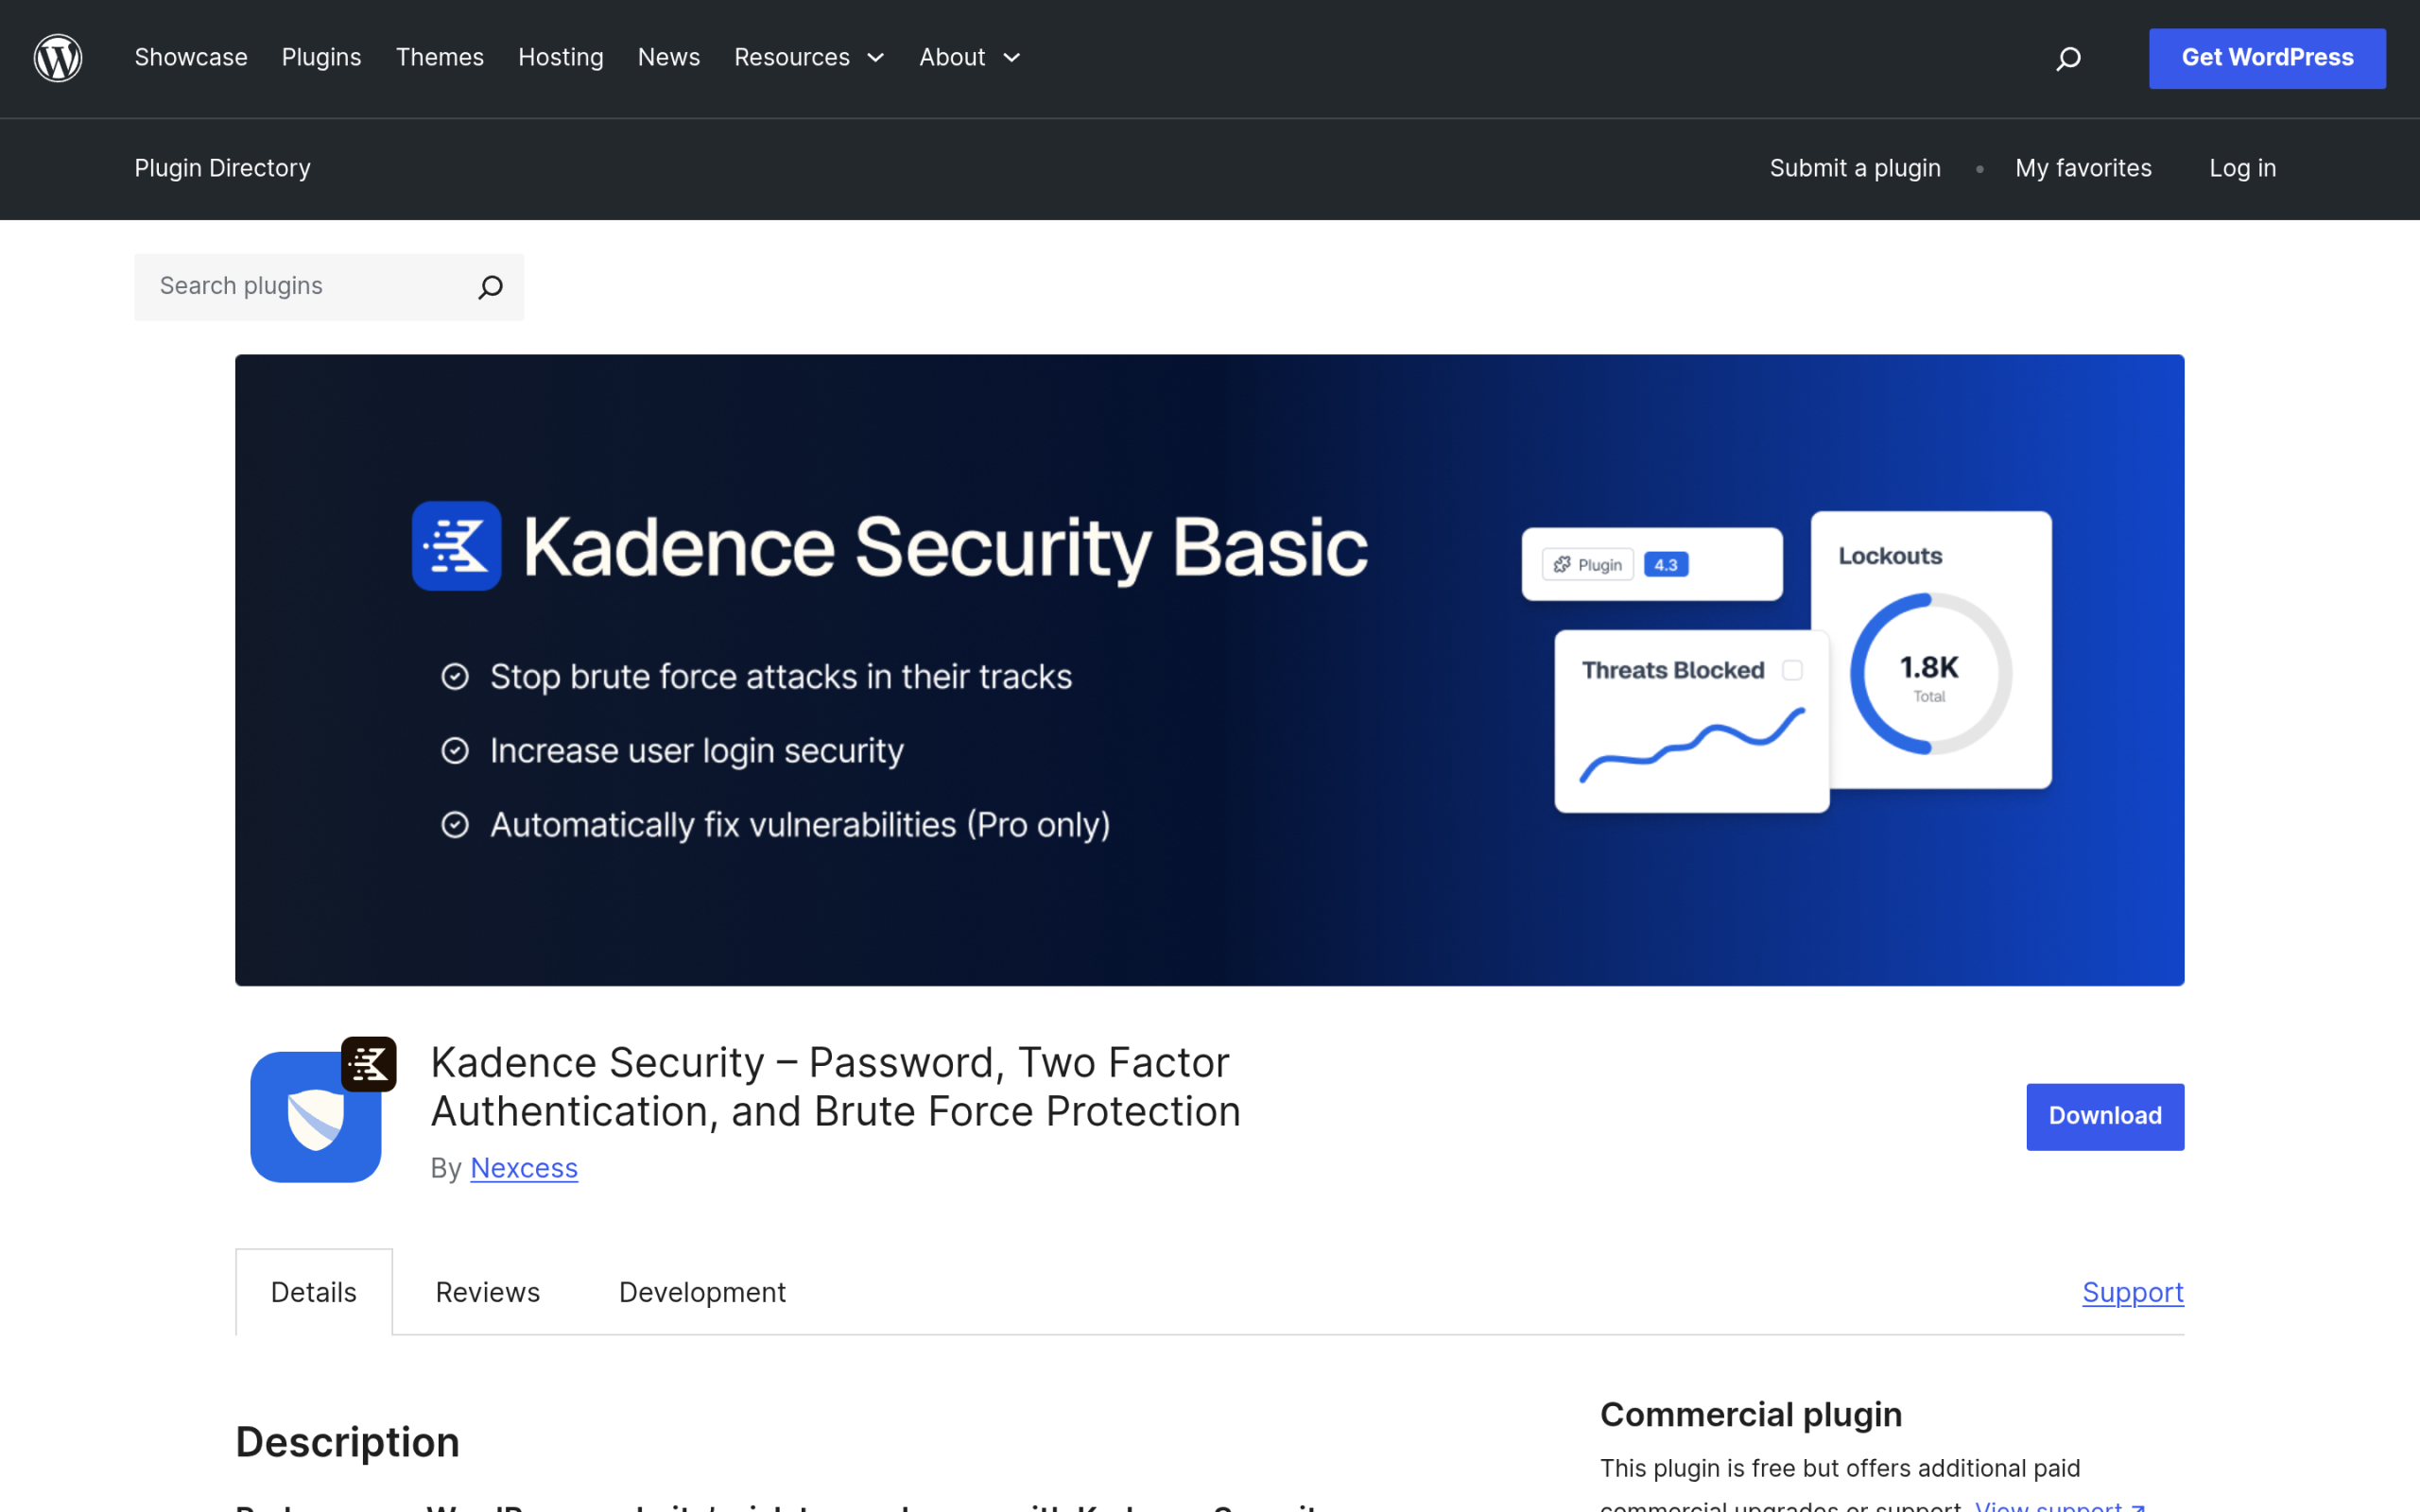Switch to the Development tab
The width and height of the screenshot is (2420, 1512).
click(702, 1292)
